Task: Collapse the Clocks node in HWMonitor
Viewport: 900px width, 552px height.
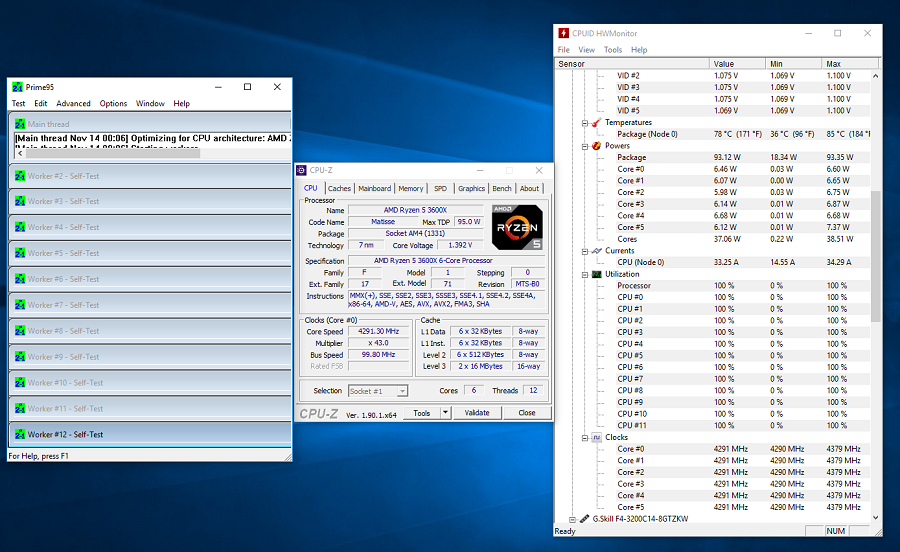Action: (x=584, y=438)
